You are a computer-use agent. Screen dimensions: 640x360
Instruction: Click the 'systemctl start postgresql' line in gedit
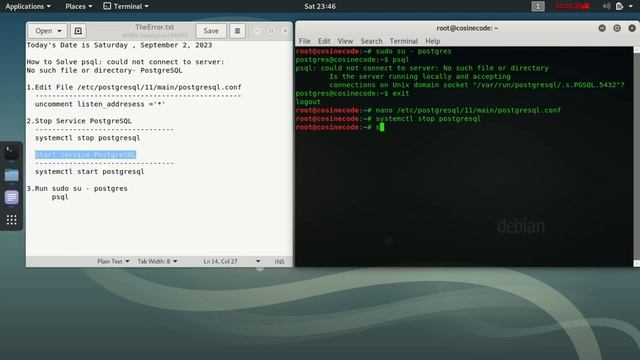tap(89, 172)
